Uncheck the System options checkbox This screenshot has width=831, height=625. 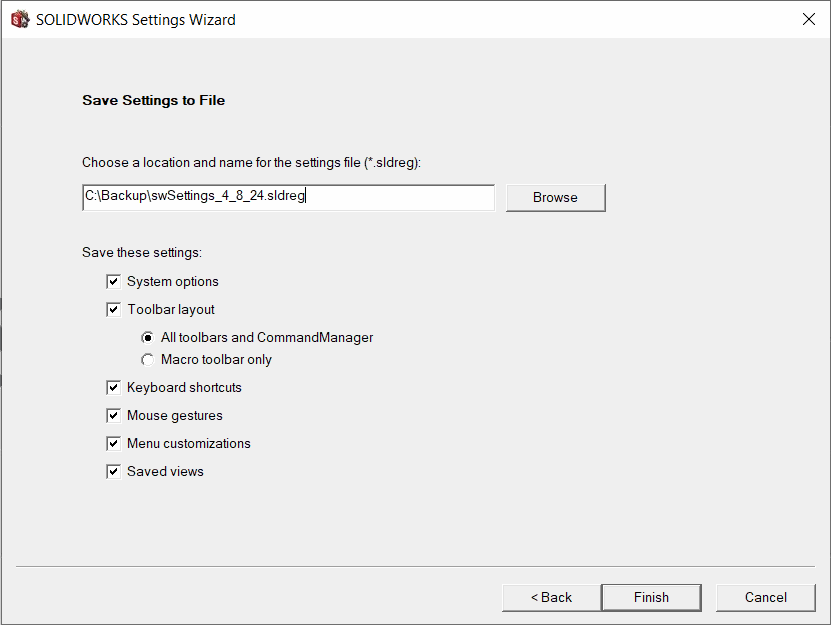[x=113, y=281]
